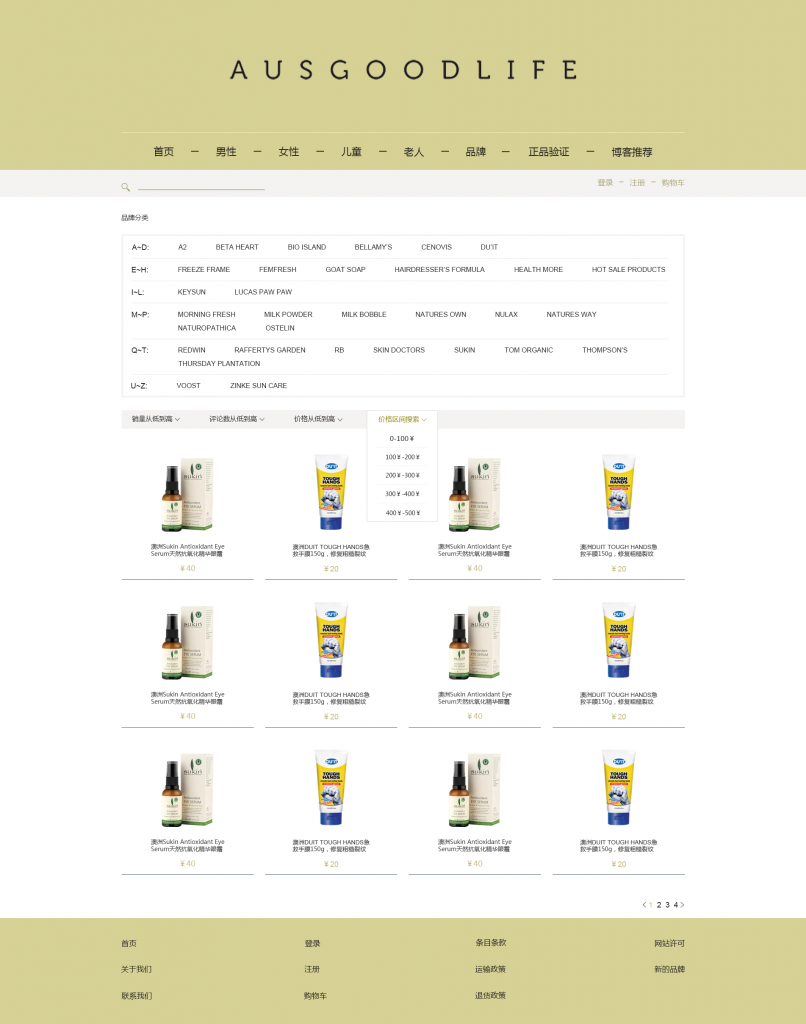Click 购物车 link beside the search bar

pos(673,183)
